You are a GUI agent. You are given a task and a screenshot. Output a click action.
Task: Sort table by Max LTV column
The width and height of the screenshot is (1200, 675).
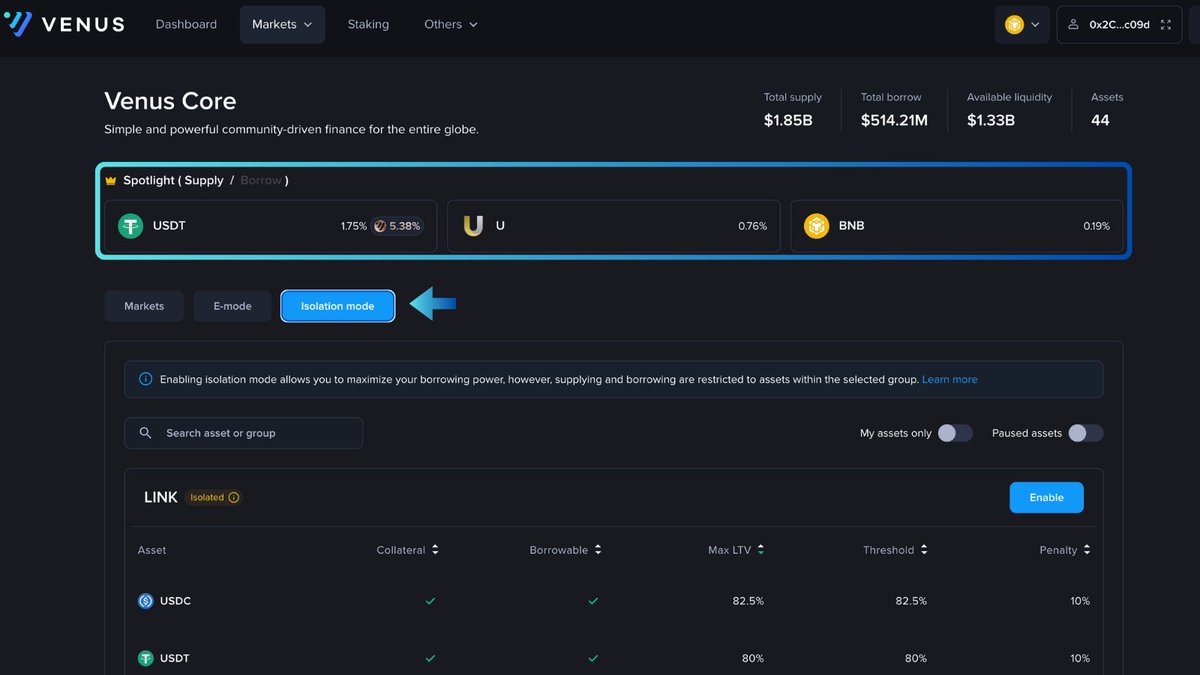pos(736,550)
